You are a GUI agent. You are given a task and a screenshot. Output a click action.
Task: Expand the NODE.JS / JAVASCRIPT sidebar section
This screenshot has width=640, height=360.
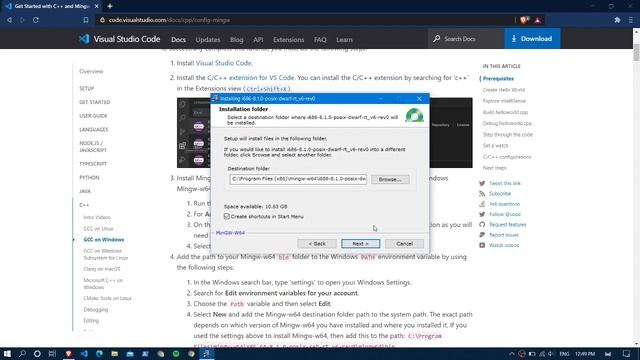point(93,147)
